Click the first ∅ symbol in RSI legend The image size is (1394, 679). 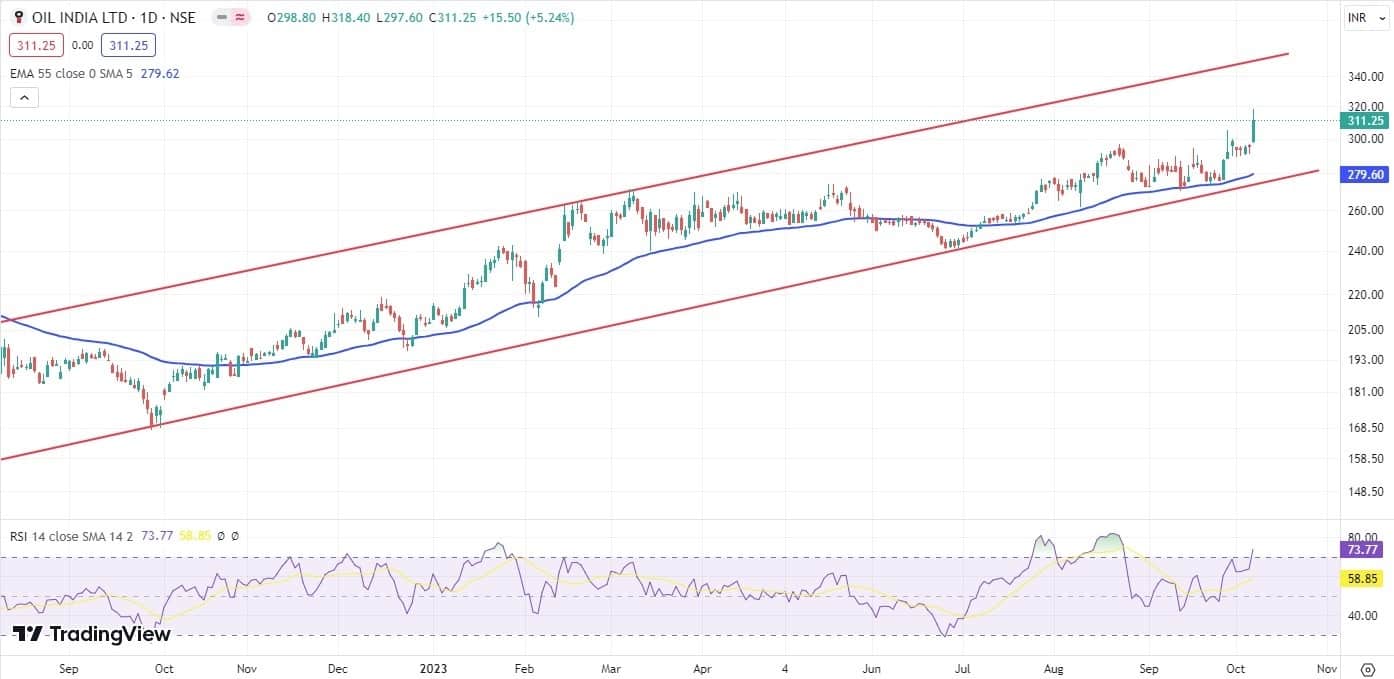pos(220,537)
